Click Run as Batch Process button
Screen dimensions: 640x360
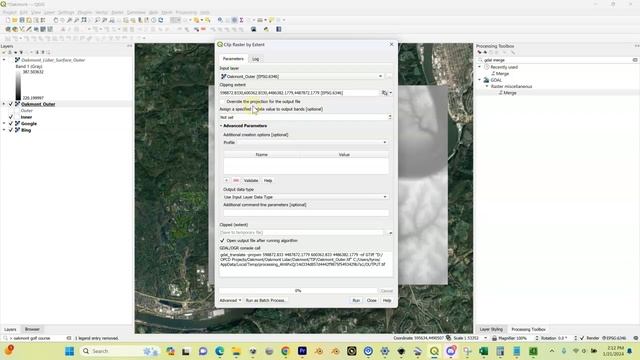pos(266,300)
